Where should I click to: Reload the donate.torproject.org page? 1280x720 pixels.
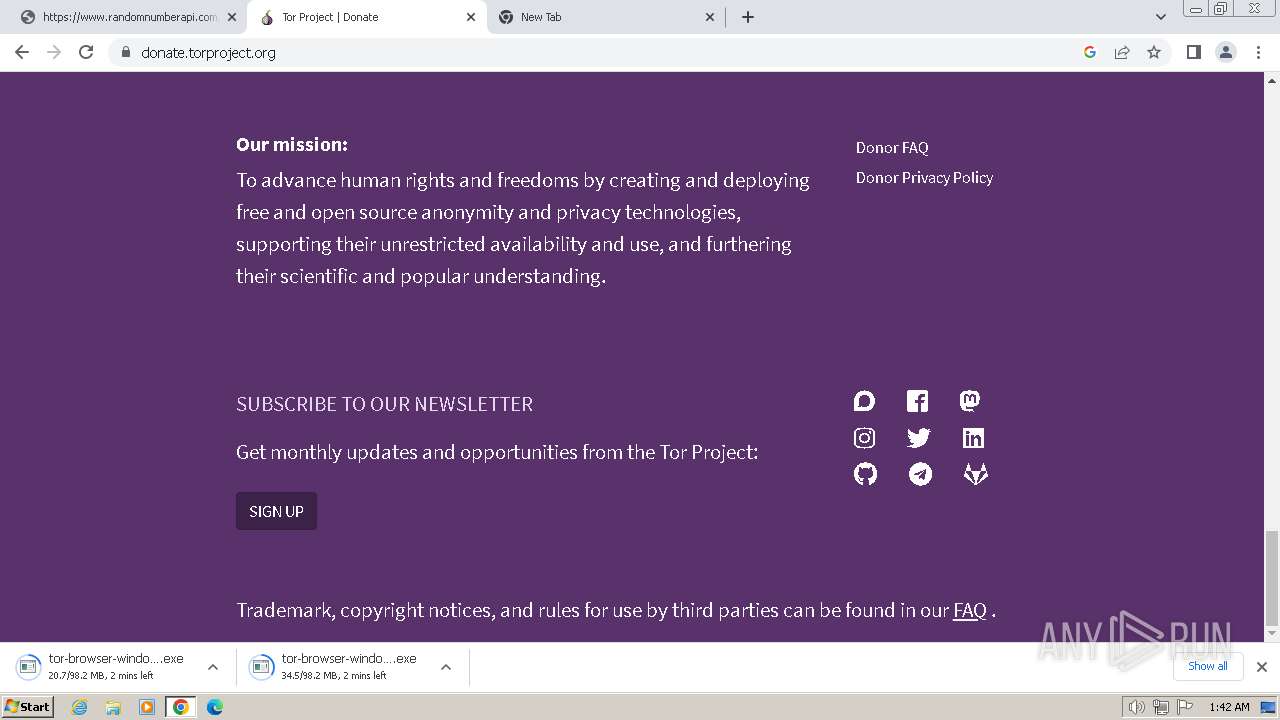(86, 52)
